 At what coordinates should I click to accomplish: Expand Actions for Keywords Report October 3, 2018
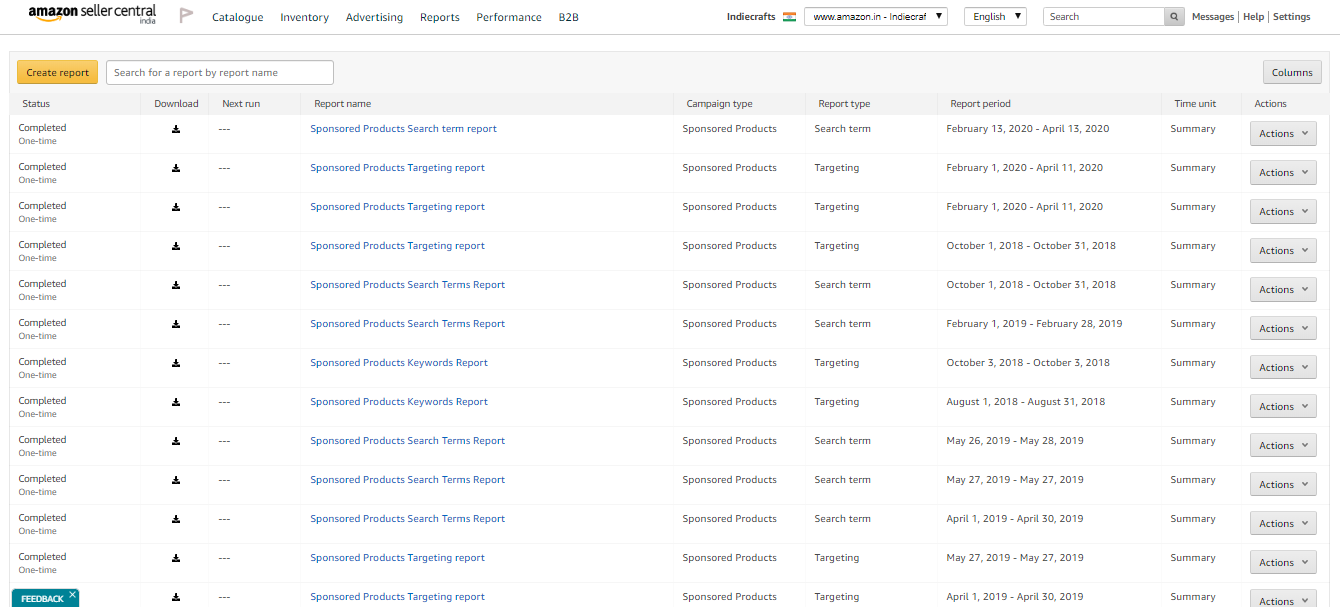click(1283, 368)
